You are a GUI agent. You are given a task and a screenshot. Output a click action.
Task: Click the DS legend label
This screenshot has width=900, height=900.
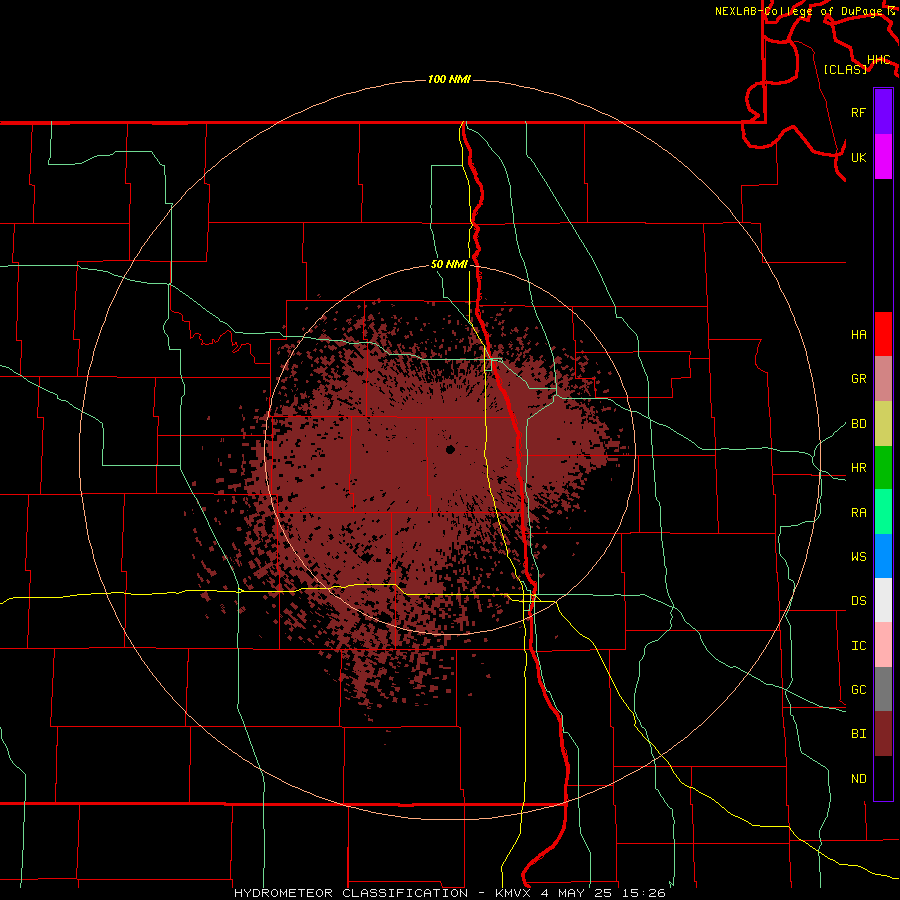858,601
